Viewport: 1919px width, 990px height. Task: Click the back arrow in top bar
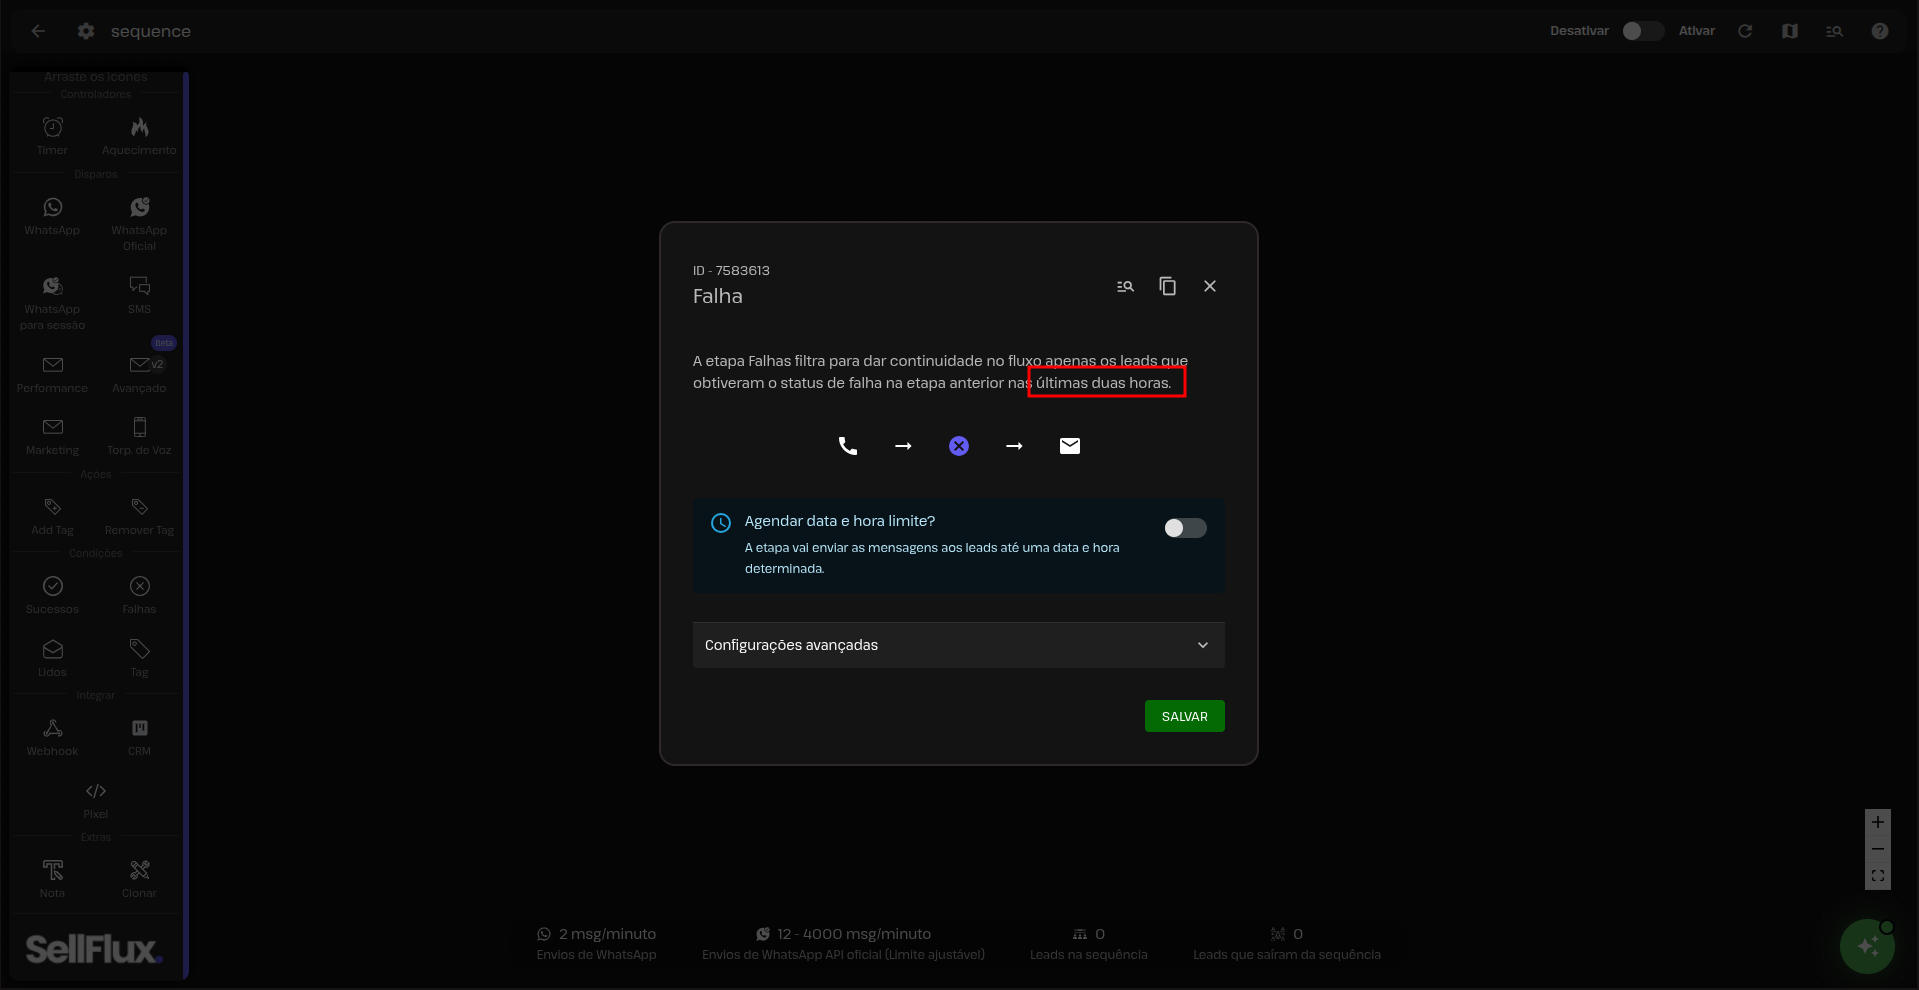pos(38,31)
